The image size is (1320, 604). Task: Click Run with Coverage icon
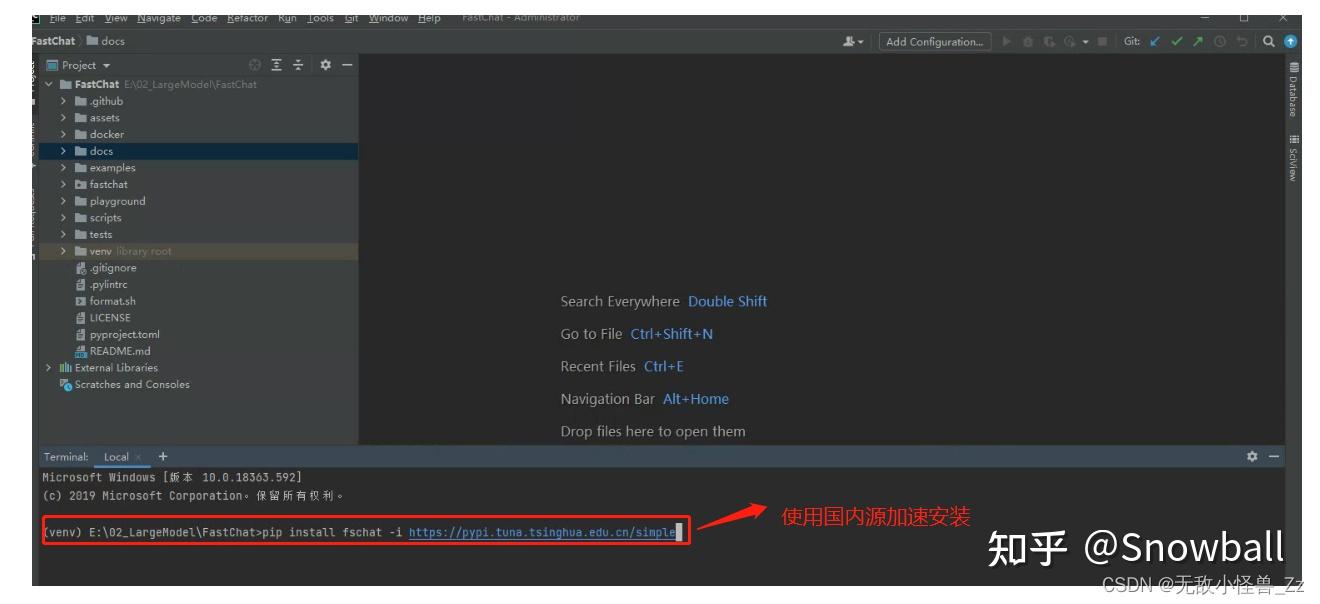tap(1049, 42)
